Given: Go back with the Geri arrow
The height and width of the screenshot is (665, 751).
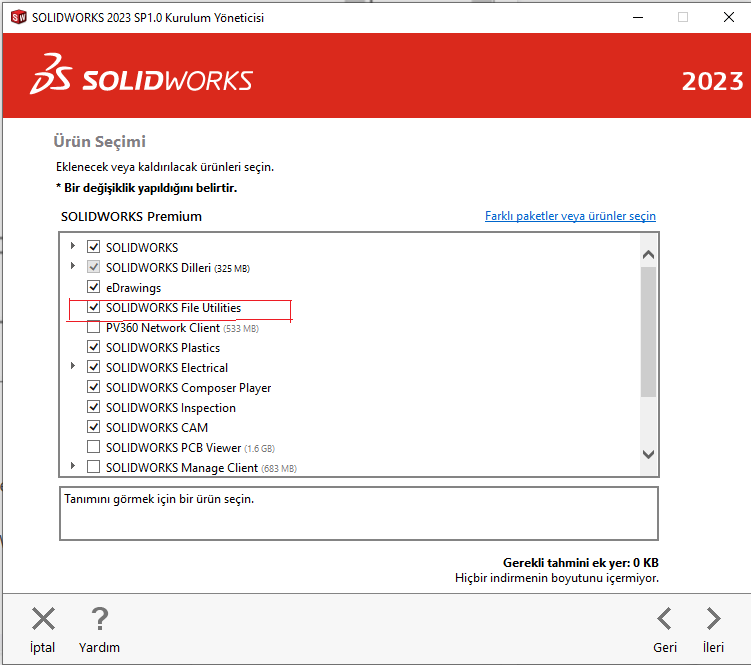Looking at the screenshot, I should pos(664,619).
